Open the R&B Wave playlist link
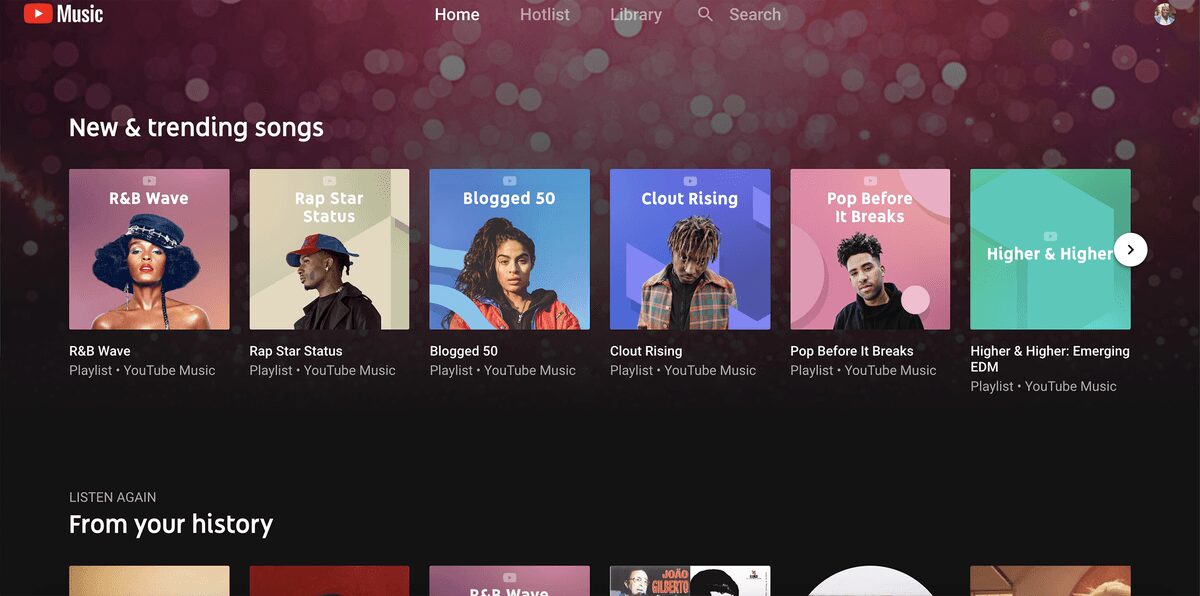The height and width of the screenshot is (596, 1200). (98, 350)
